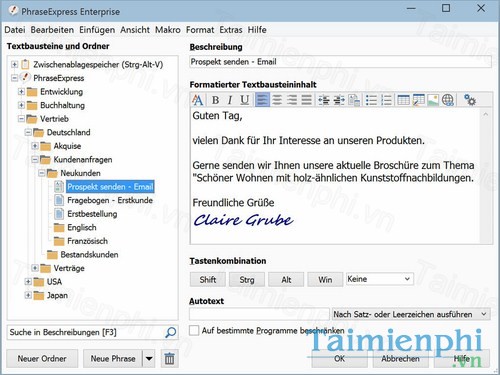Image resolution: width=500 pixels, height=375 pixels.
Task: Toggle bold formatting in editor toolbar
Action: (x=215, y=100)
